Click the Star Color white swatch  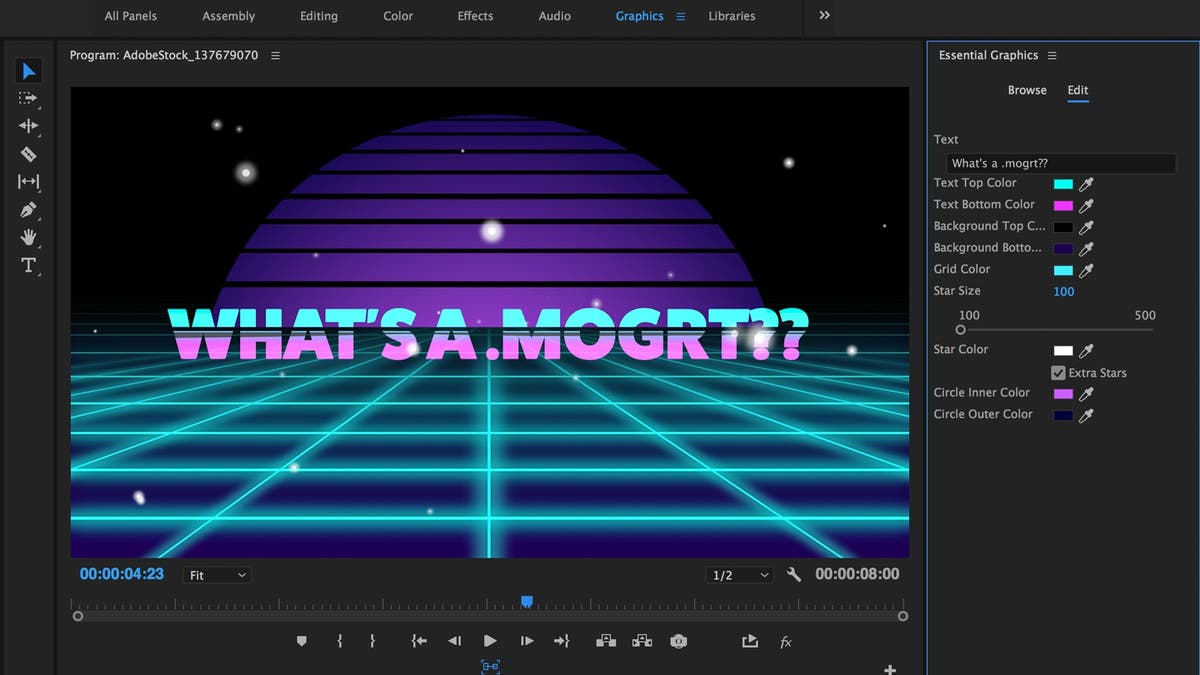pyautogui.click(x=1064, y=350)
